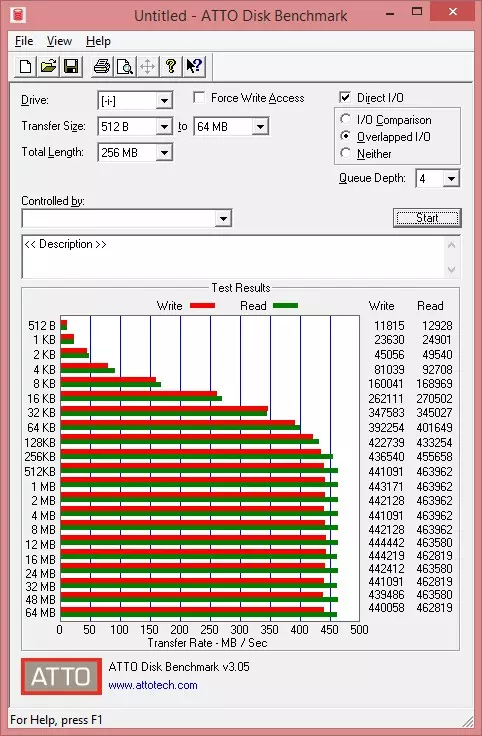Maximize the ATTO Disk Benchmark window
Screen dimensions: 482x736
click(417, 12)
